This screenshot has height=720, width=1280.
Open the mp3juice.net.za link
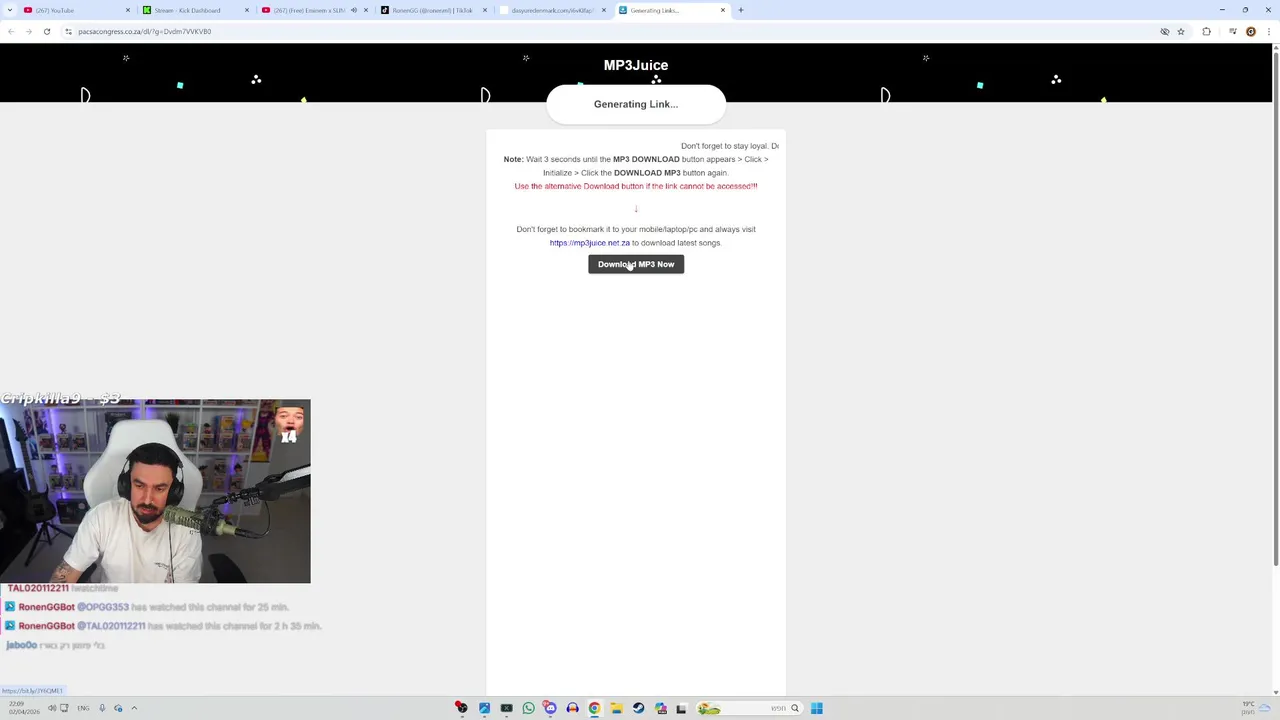click(589, 243)
